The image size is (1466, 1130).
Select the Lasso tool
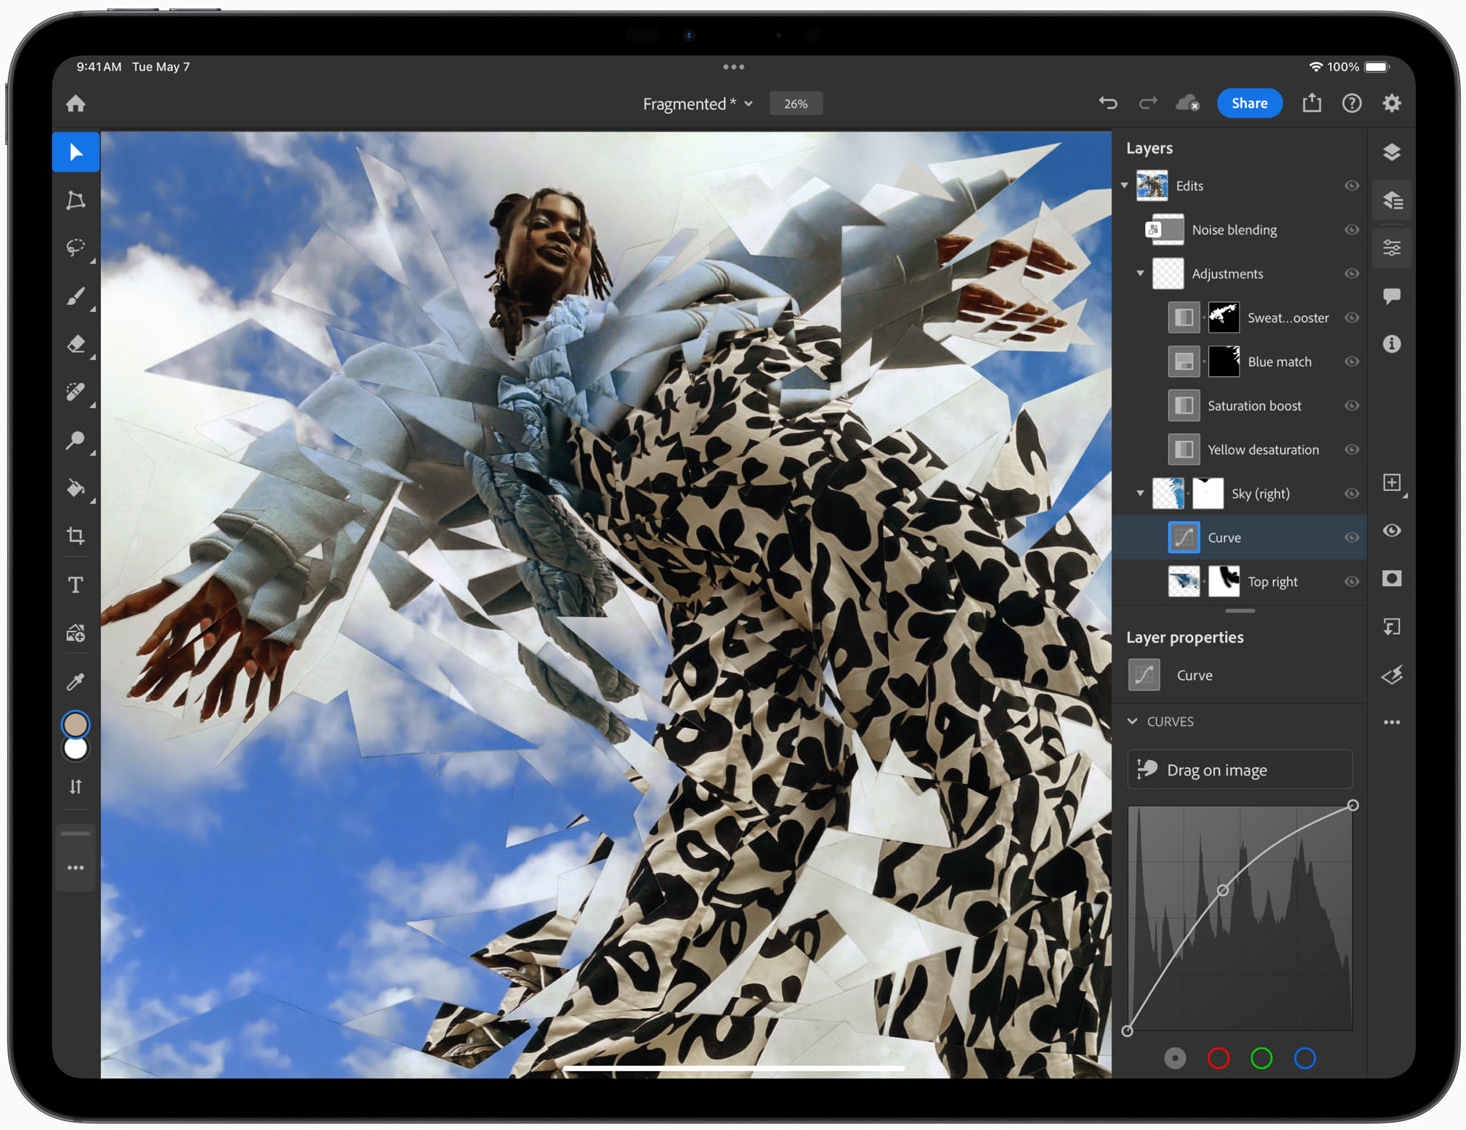76,248
